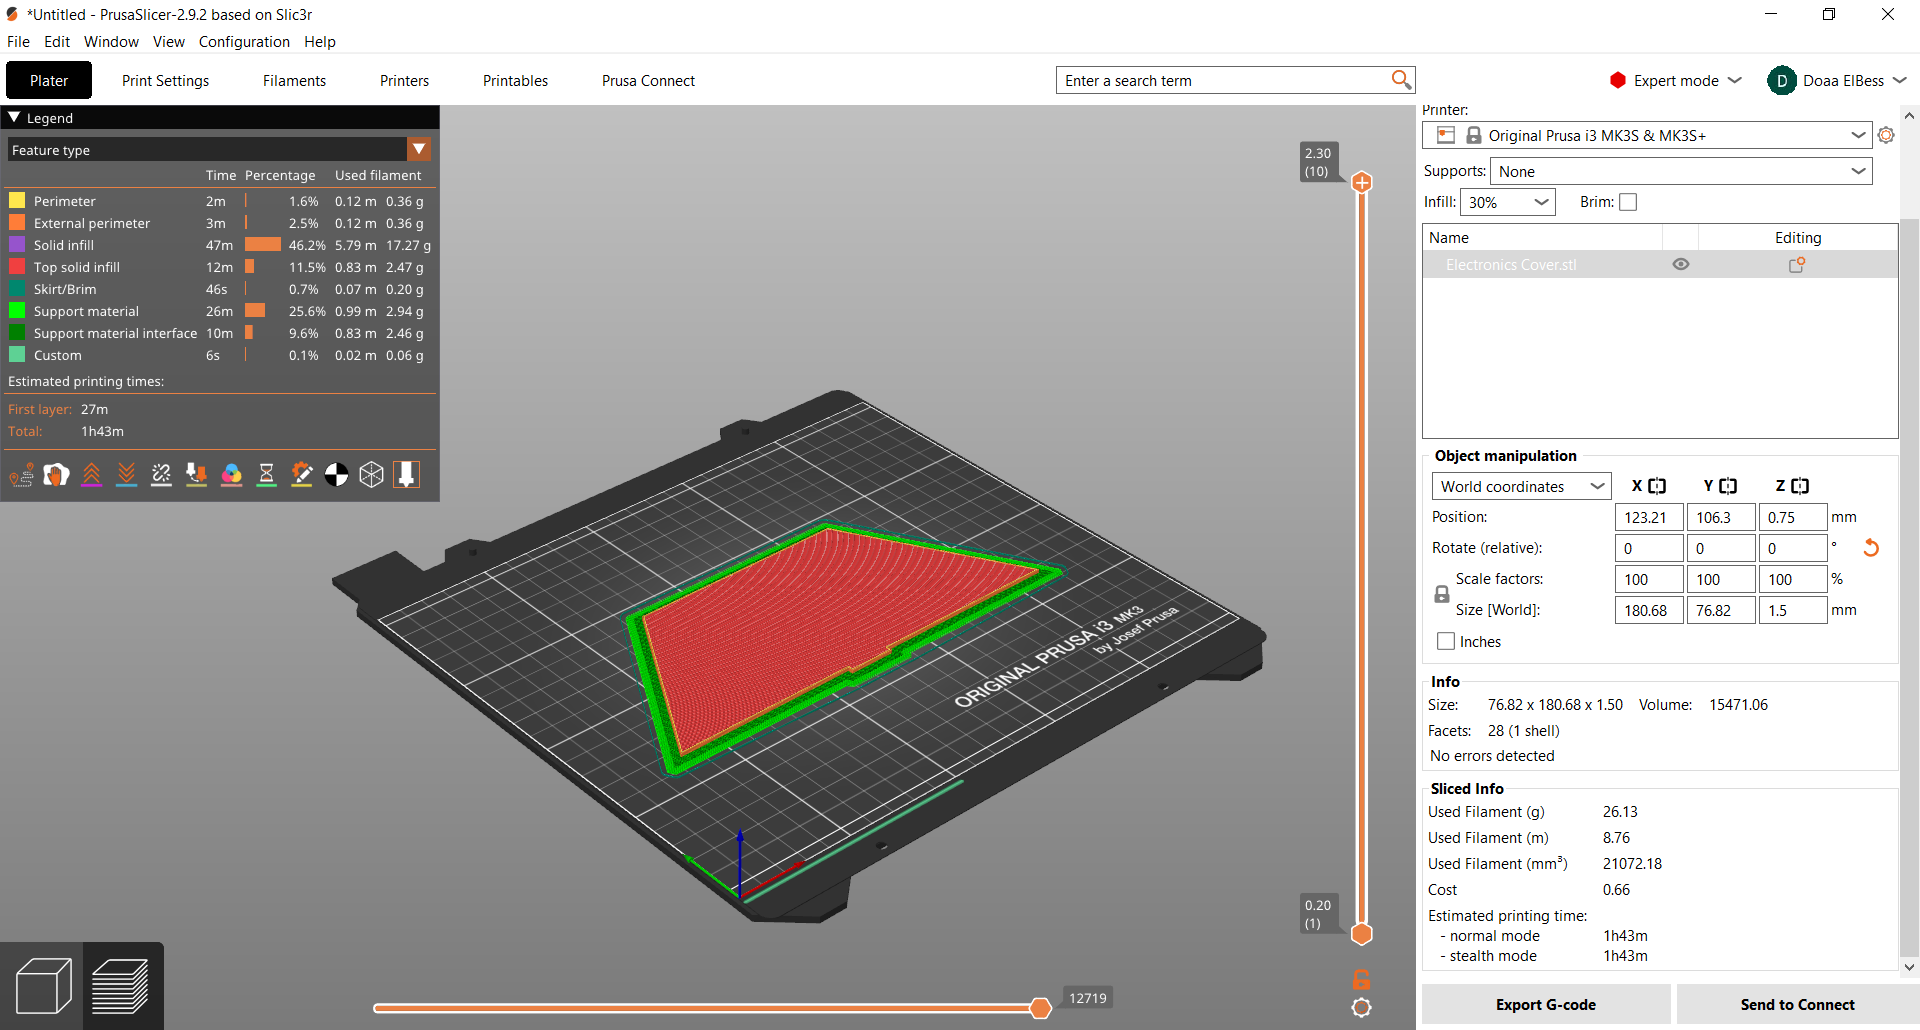Click Export G-code button
The width and height of the screenshot is (1920, 1030).
pos(1546,1004)
